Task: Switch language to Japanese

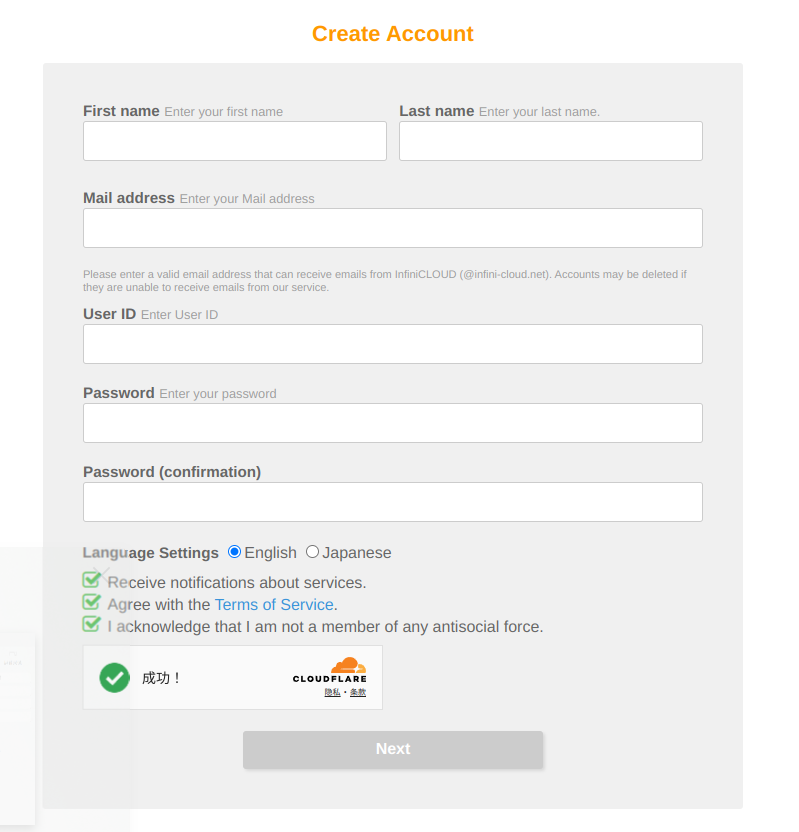Action: pos(311,551)
